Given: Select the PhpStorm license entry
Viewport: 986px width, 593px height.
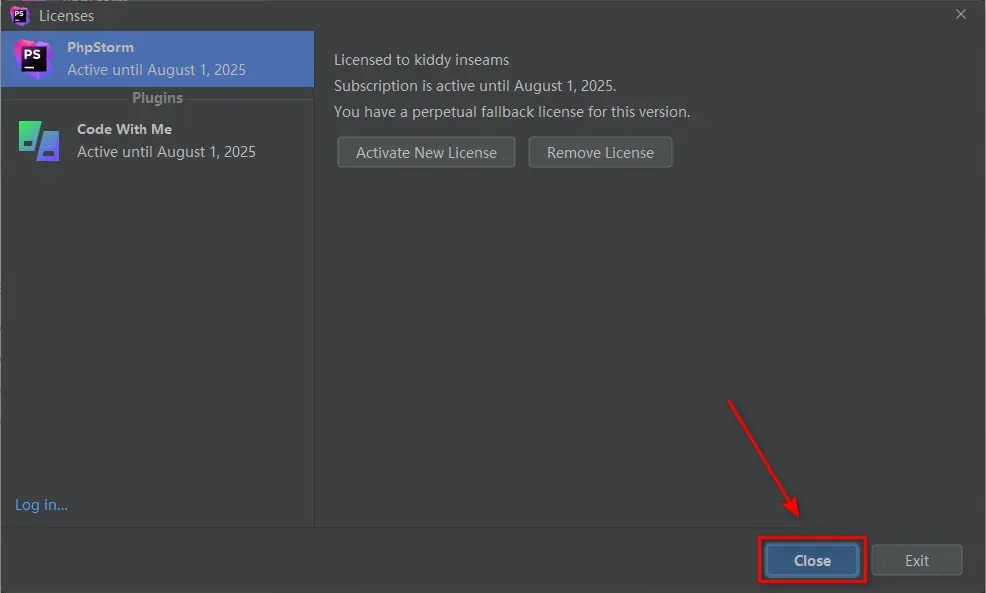Looking at the screenshot, I should tap(157, 59).
